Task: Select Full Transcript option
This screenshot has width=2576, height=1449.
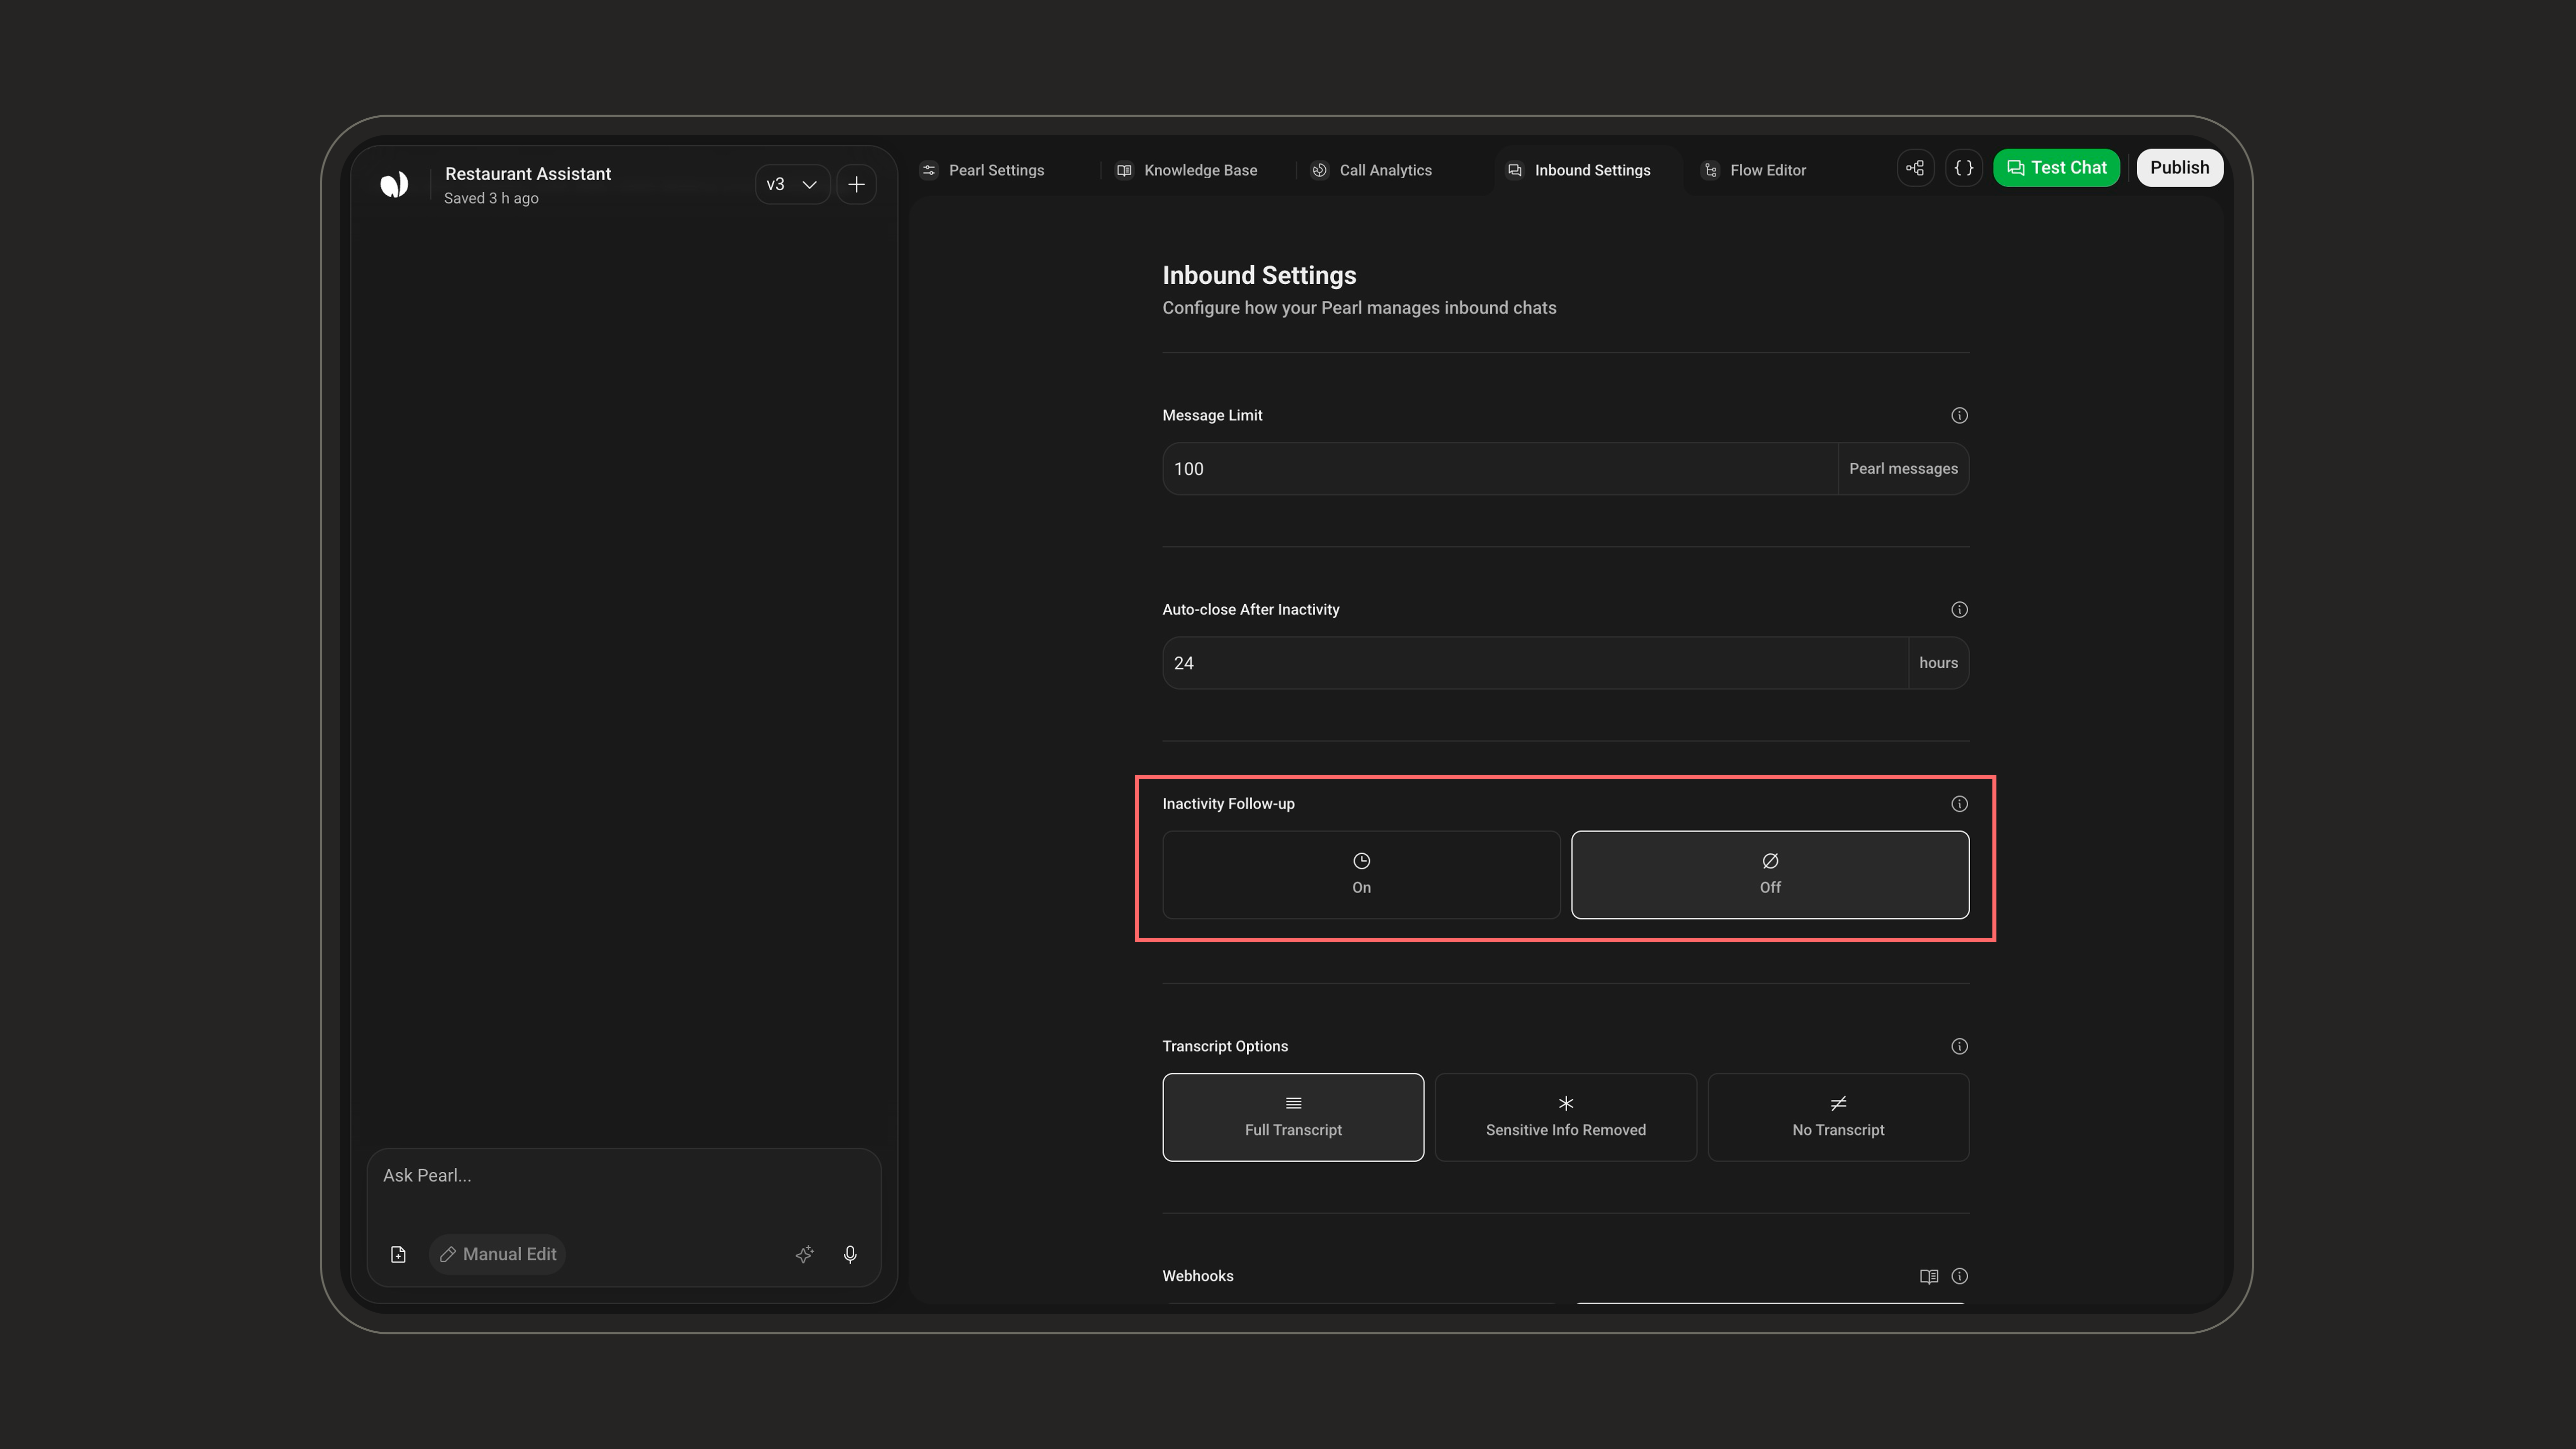Action: 1293,1117
